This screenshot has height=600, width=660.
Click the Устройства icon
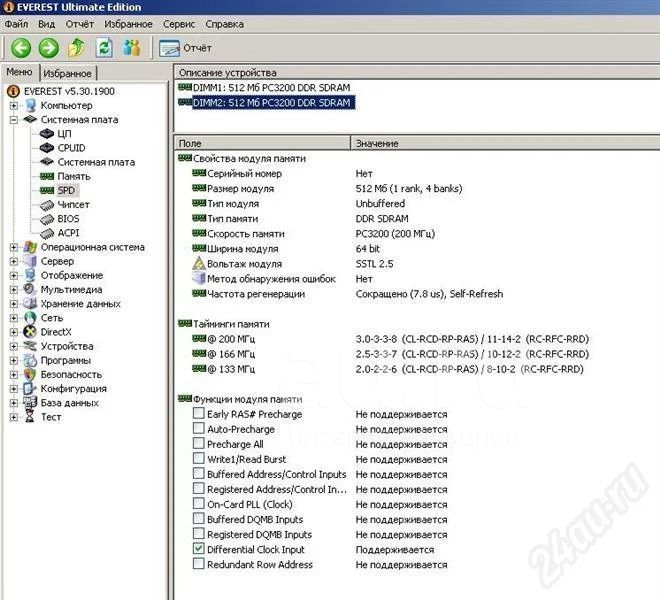click(x=30, y=346)
